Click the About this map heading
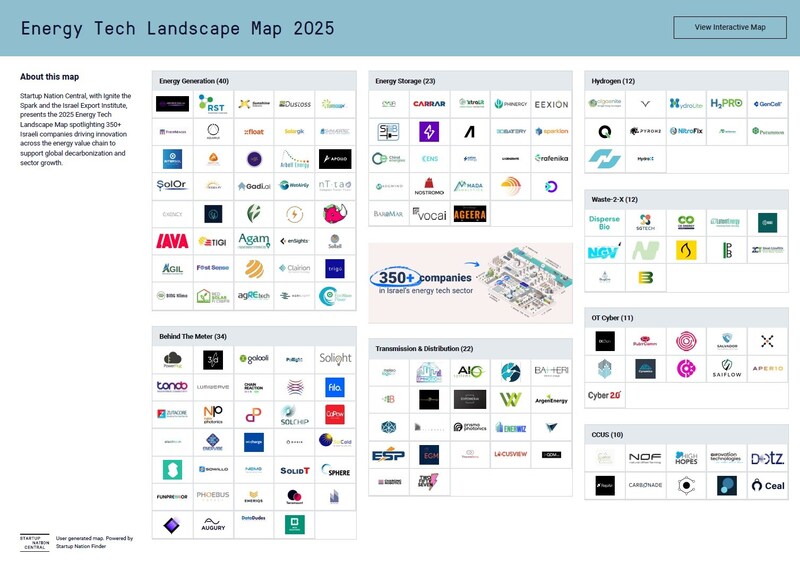Image resolution: width=800 pixels, height=564 pixels. click(x=49, y=77)
